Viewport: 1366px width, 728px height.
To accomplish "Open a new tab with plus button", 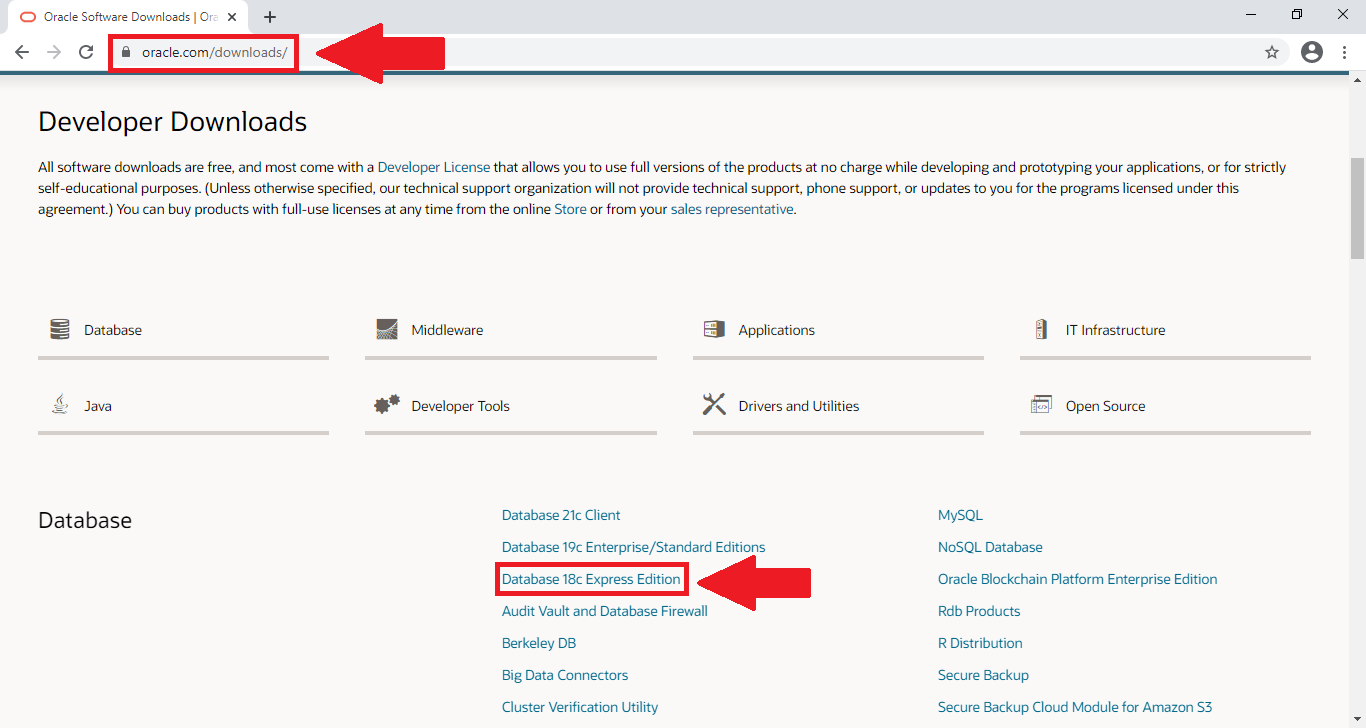I will pyautogui.click(x=270, y=17).
